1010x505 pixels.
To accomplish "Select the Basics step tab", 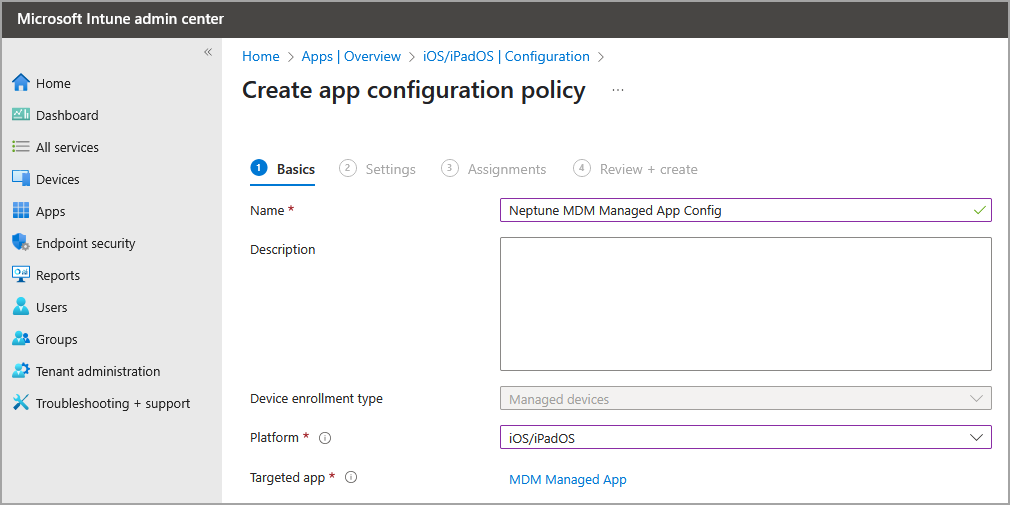I will [x=283, y=169].
